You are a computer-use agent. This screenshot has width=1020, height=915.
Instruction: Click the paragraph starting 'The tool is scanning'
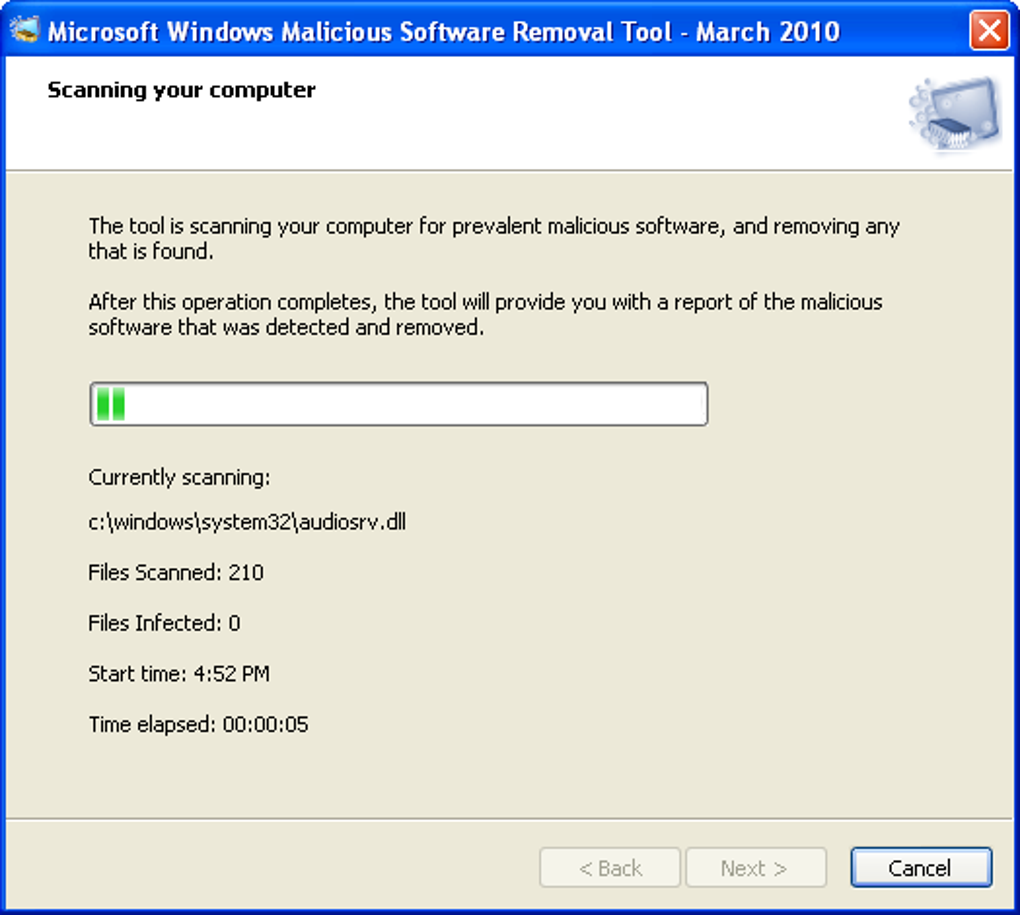click(x=494, y=238)
